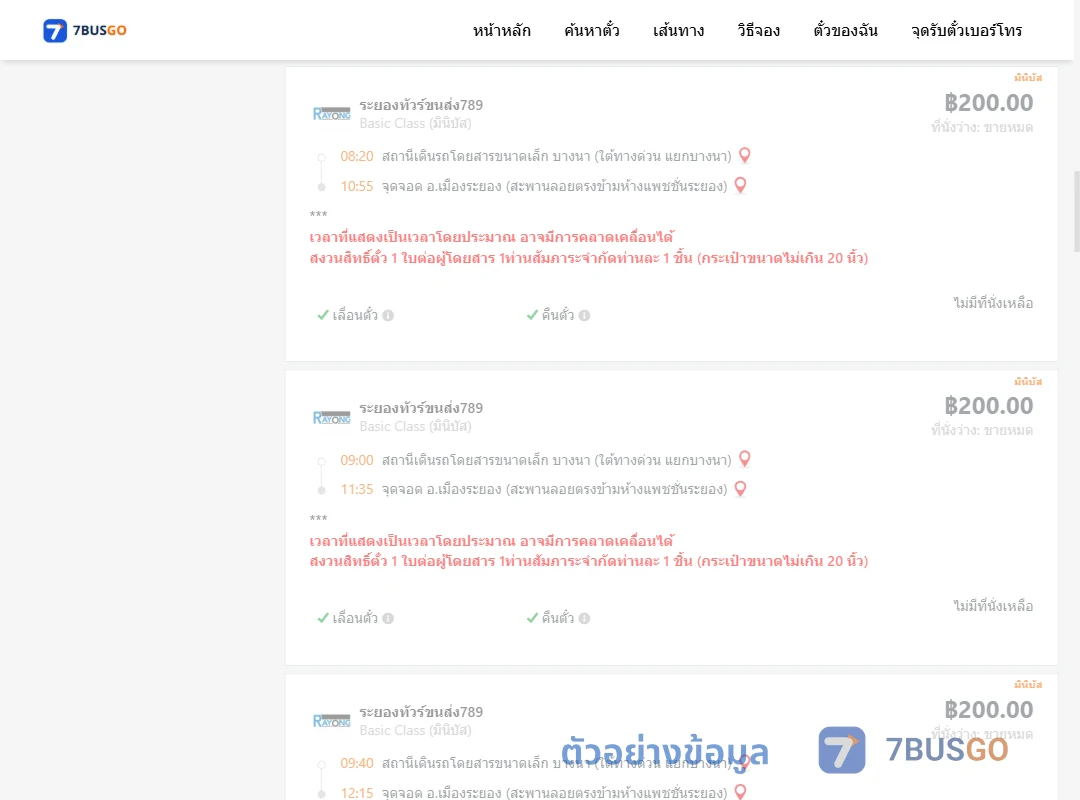This screenshot has height=800, width=1080.
Task: Open the map pin for the 11:35 arrival stop
Action: click(740, 489)
